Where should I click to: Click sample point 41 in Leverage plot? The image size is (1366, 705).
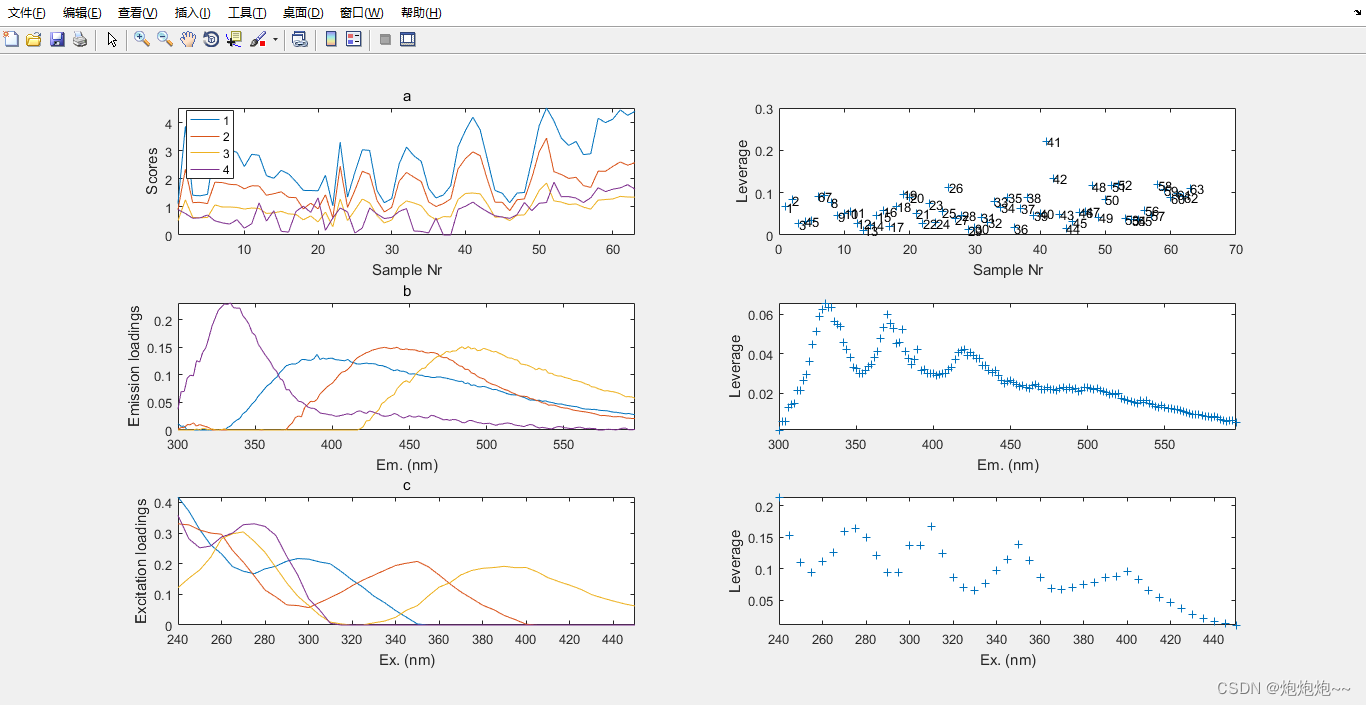[x=1047, y=142]
